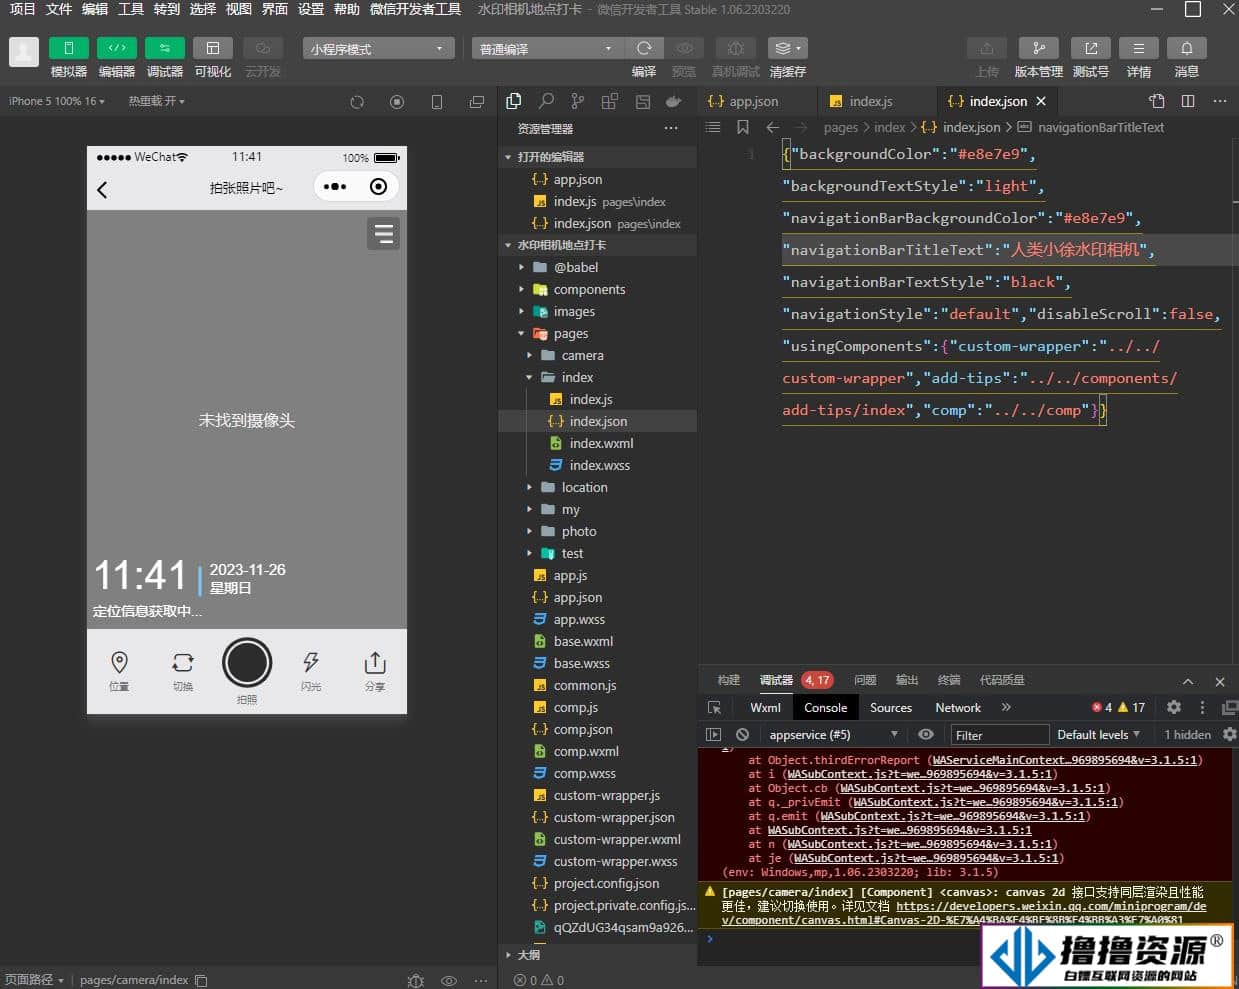Toggle the Debugger panel button
The height and width of the screenshot is (989, 1239).
pyautogui.click(x=165, y=48)
